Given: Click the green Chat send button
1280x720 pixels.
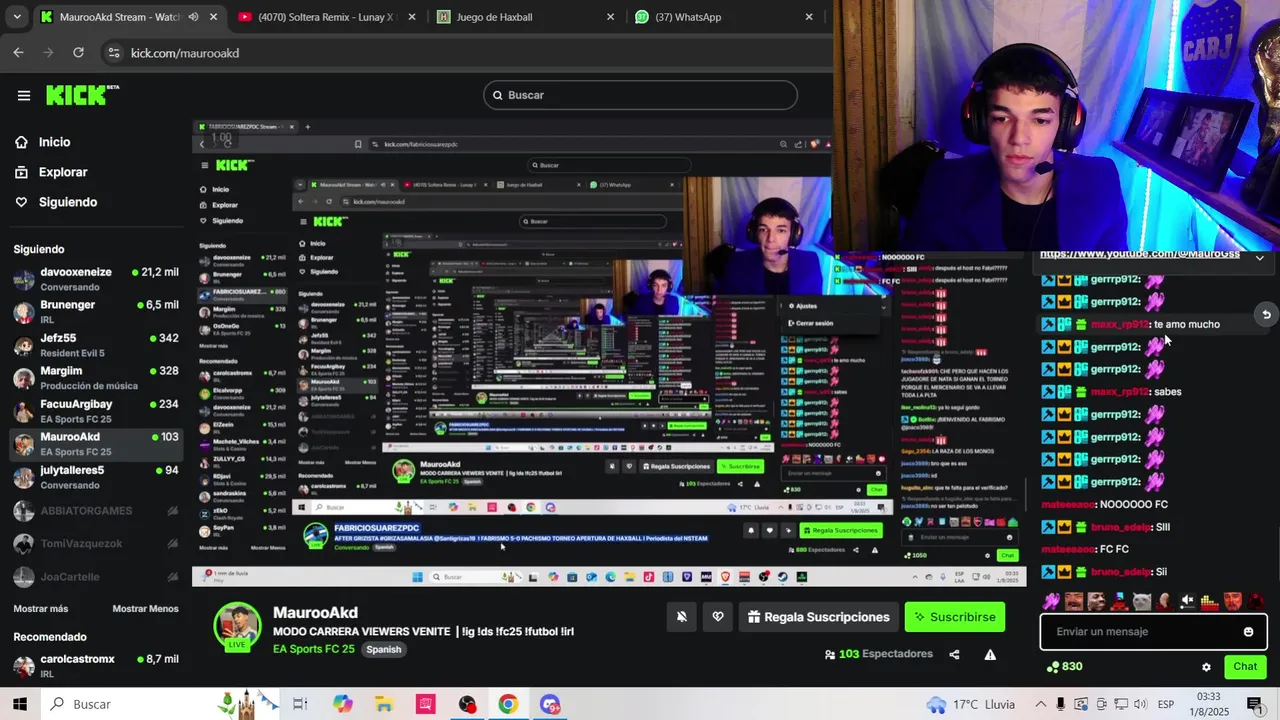Looking at the screenshot, I should [x=1245, y=667].
